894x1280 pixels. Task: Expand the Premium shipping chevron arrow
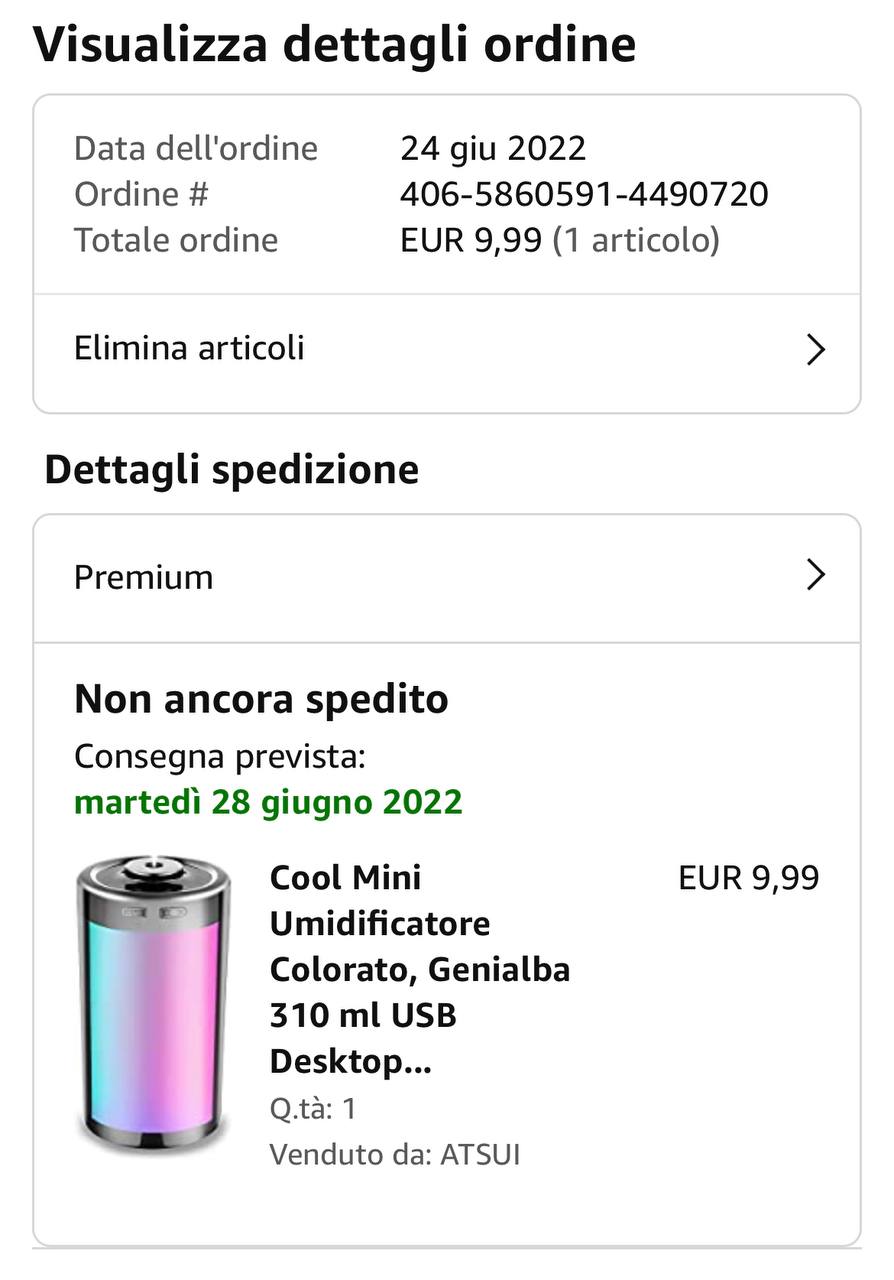click(816, 576)
